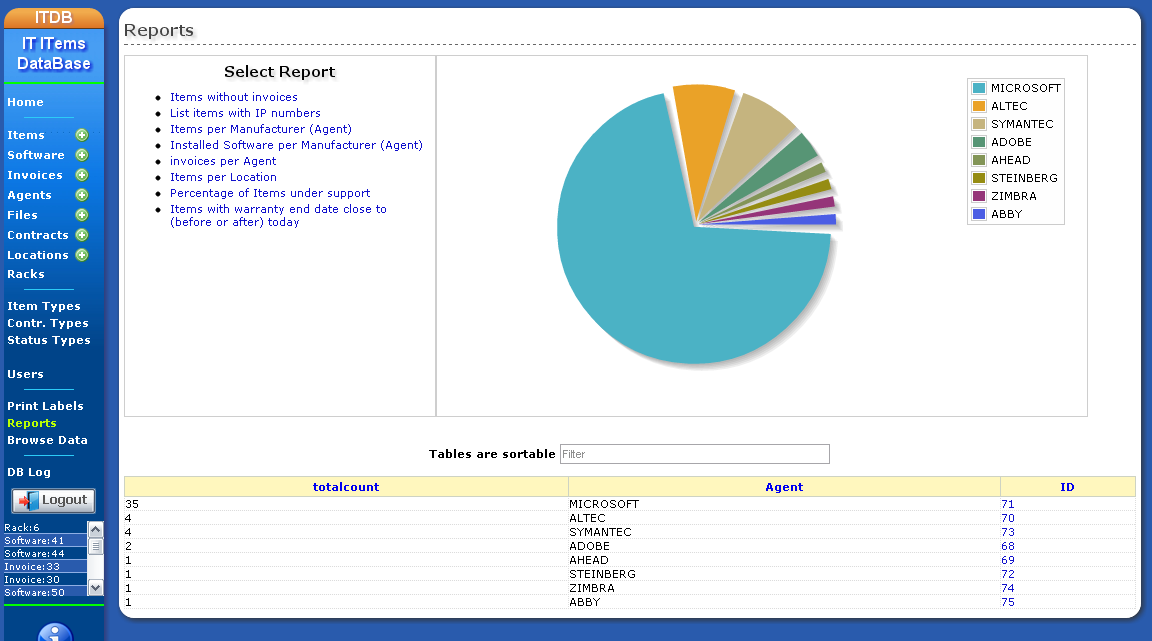Click the add icon next to Invoices

[82, 175]
